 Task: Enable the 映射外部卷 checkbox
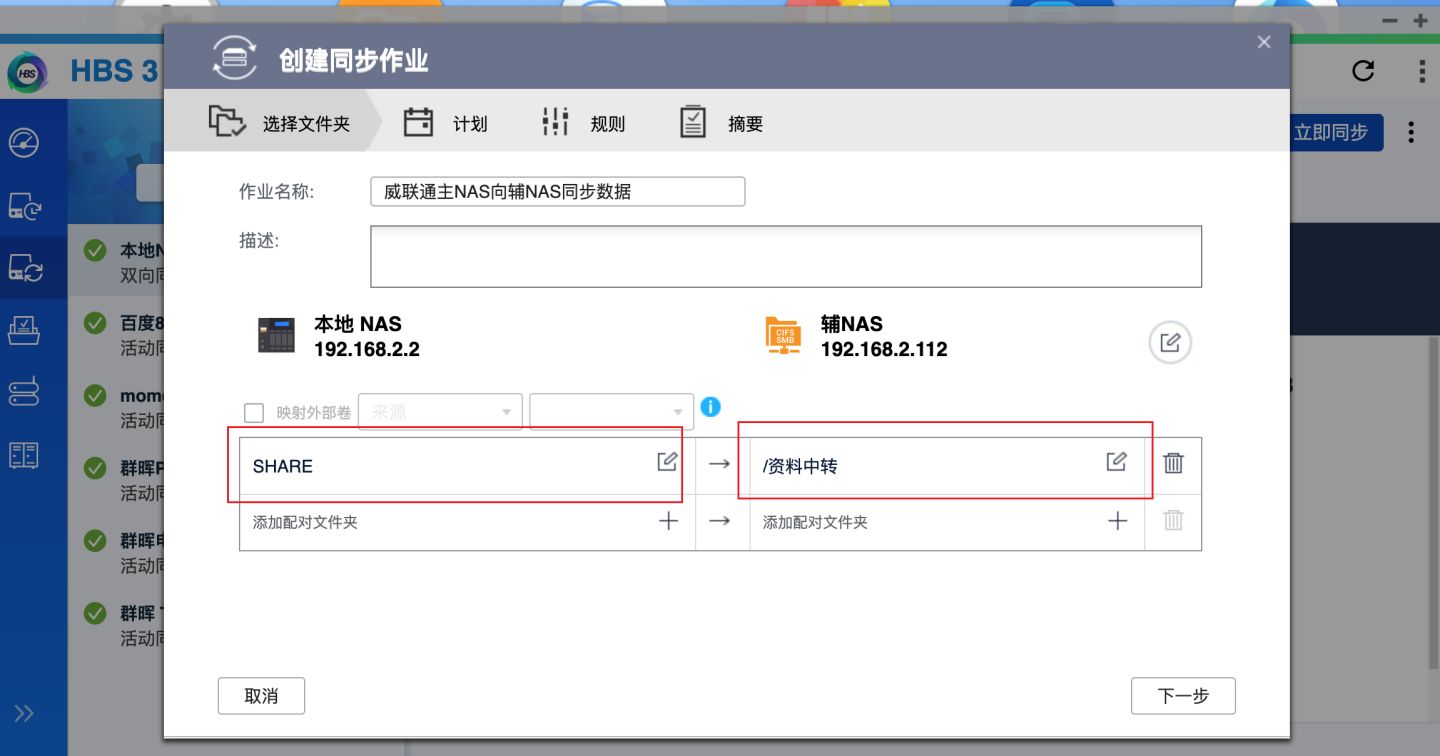(x=254, y=411)
